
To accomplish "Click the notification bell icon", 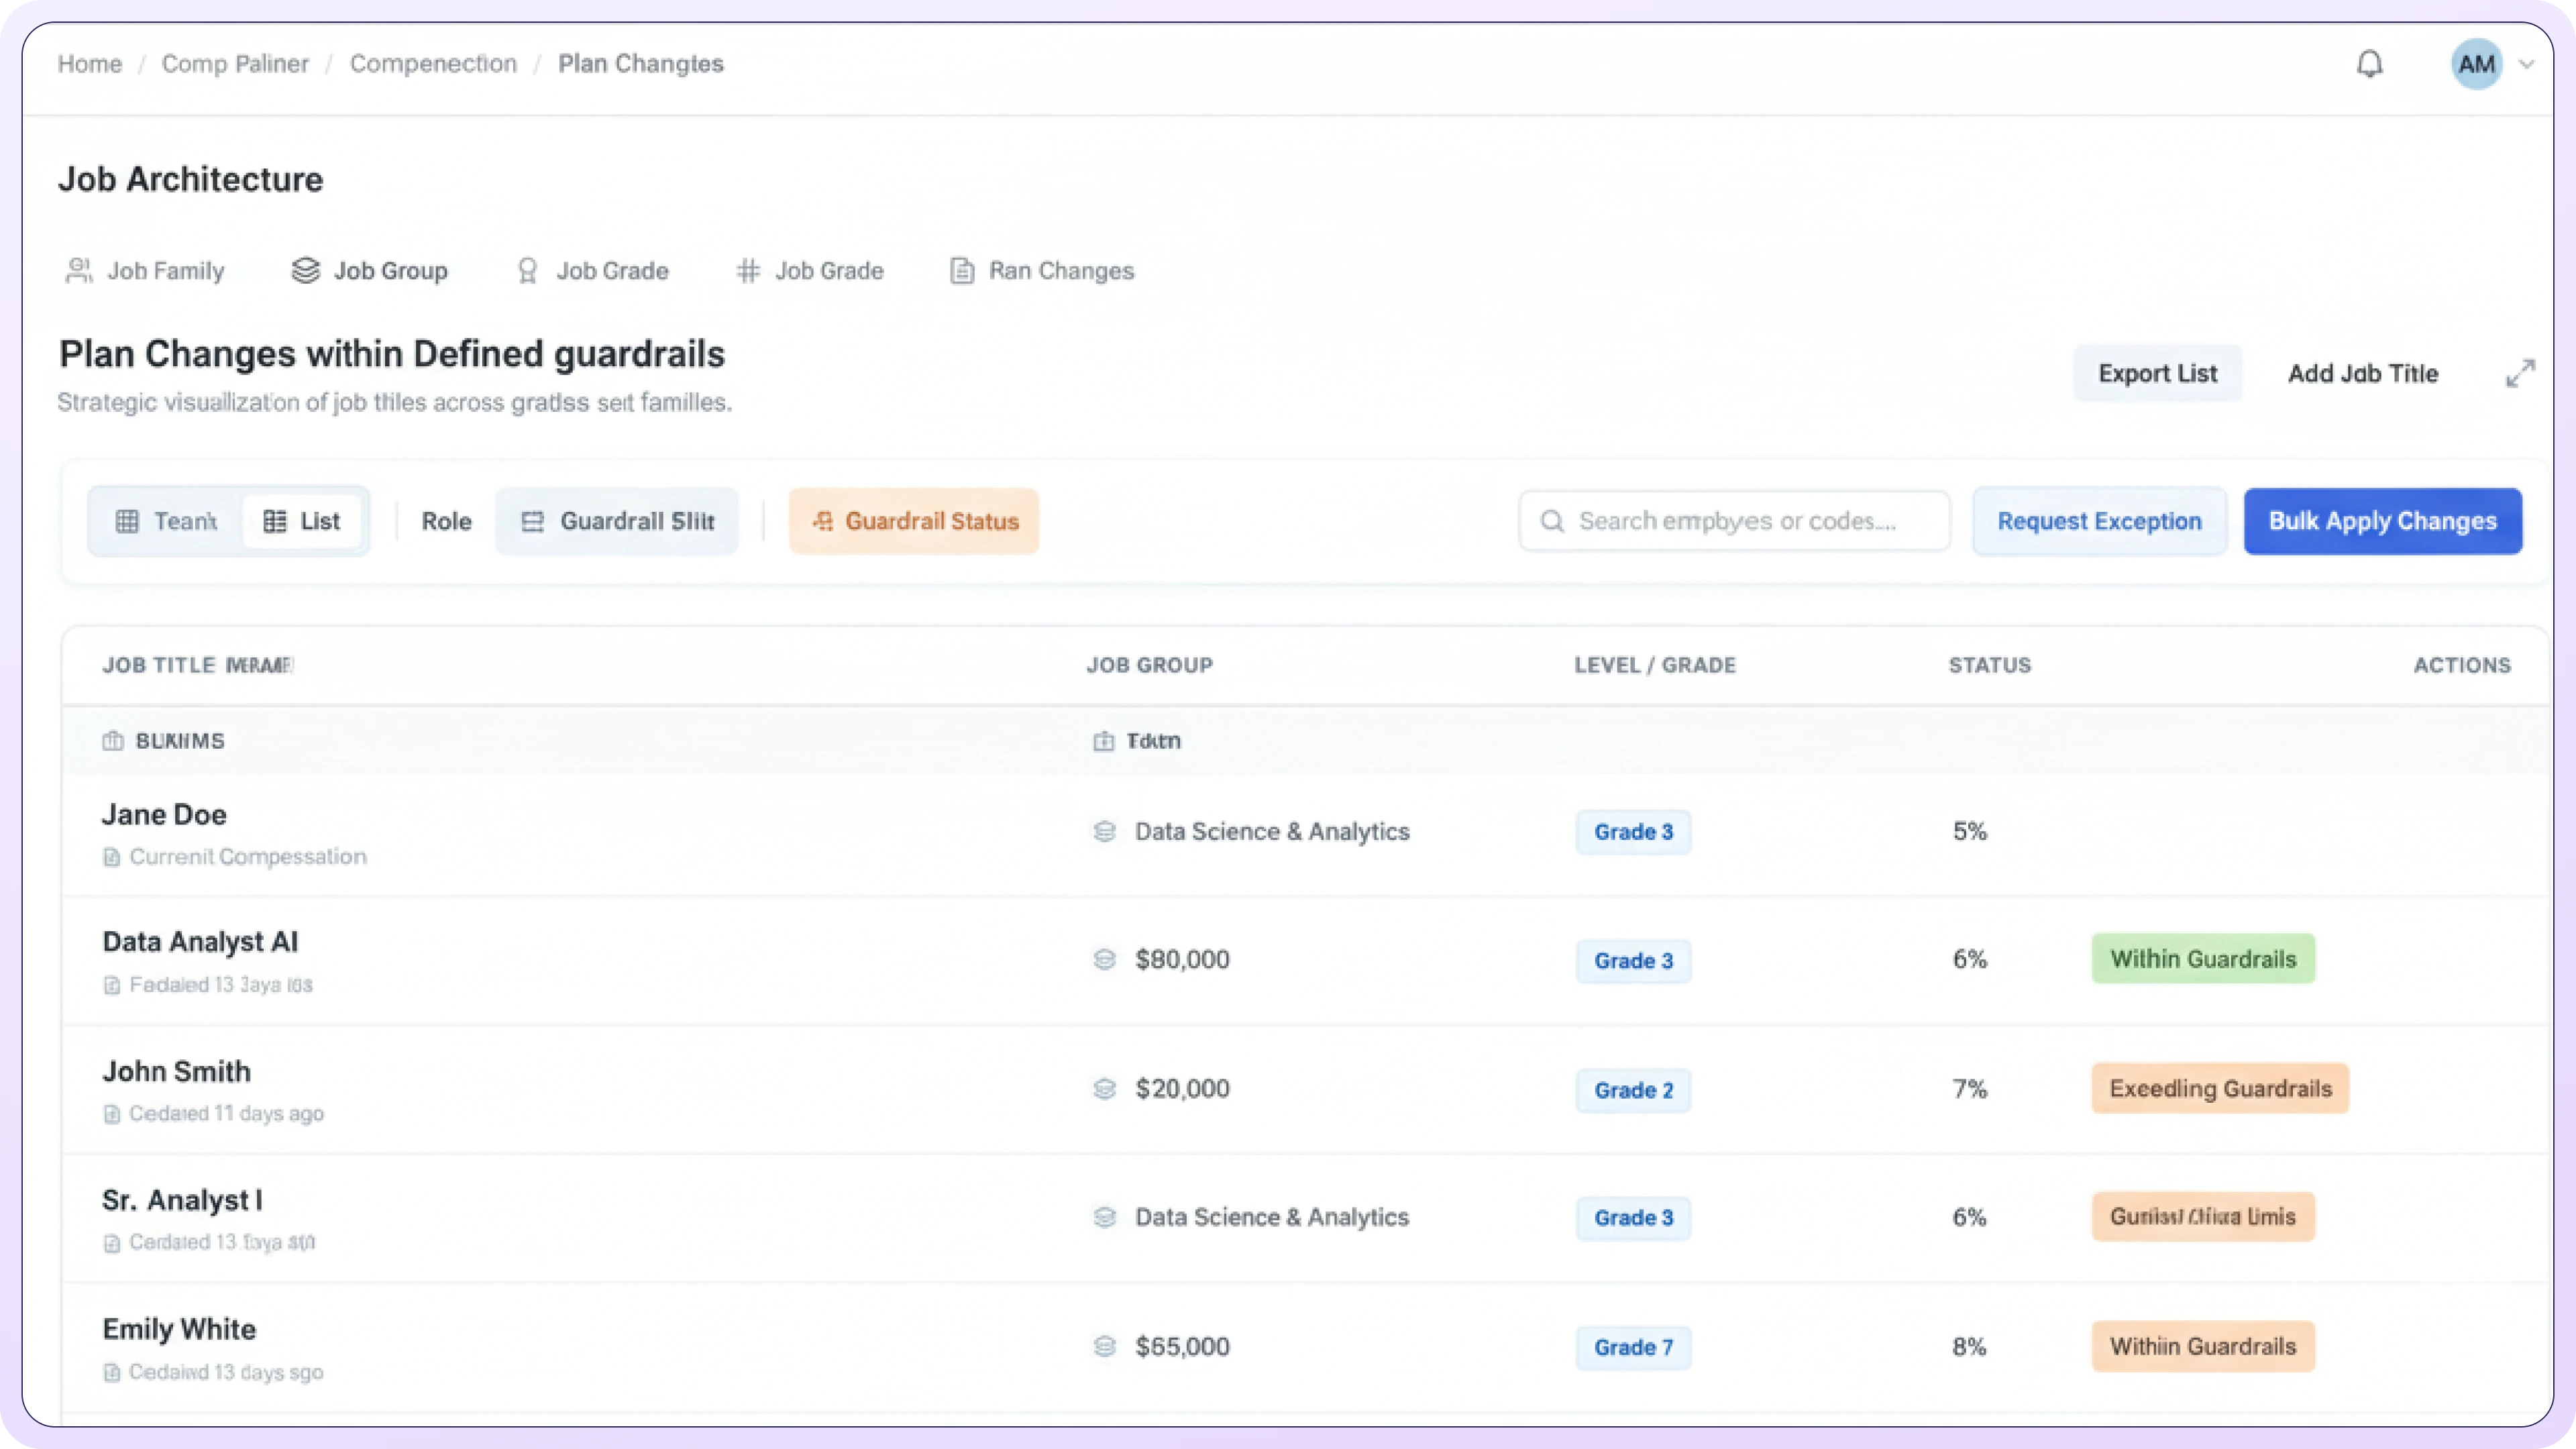I will (x=2369, y=64).
